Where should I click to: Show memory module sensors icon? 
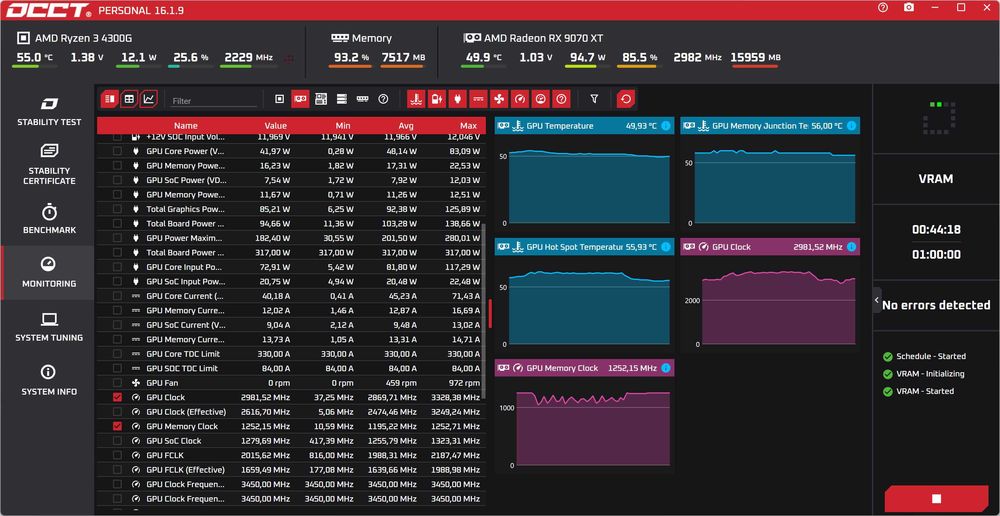pyautogui.click(x=362, y=99)
